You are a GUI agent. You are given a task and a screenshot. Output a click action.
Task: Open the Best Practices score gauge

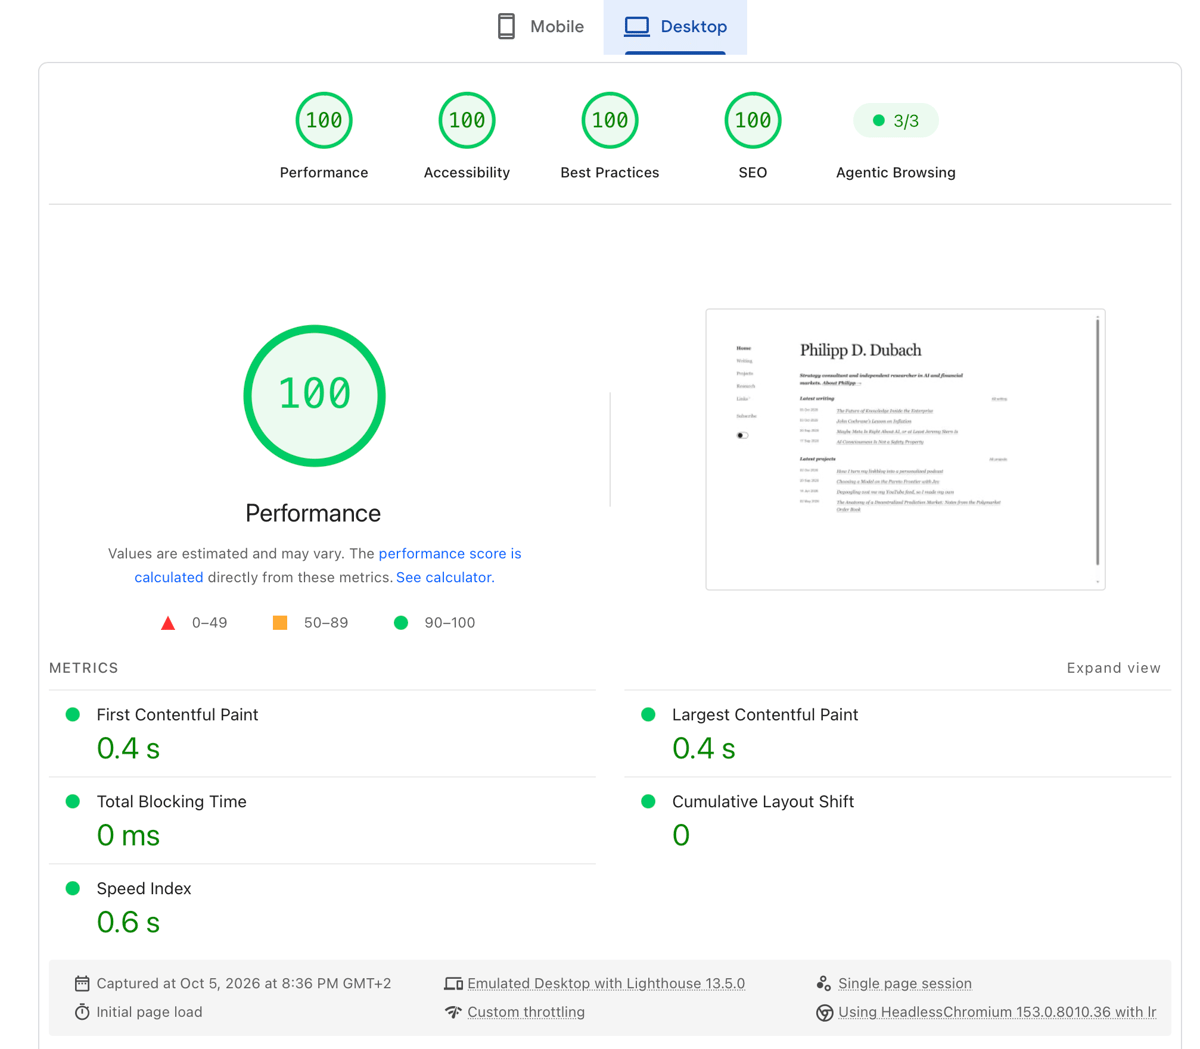tap(610, 121)
